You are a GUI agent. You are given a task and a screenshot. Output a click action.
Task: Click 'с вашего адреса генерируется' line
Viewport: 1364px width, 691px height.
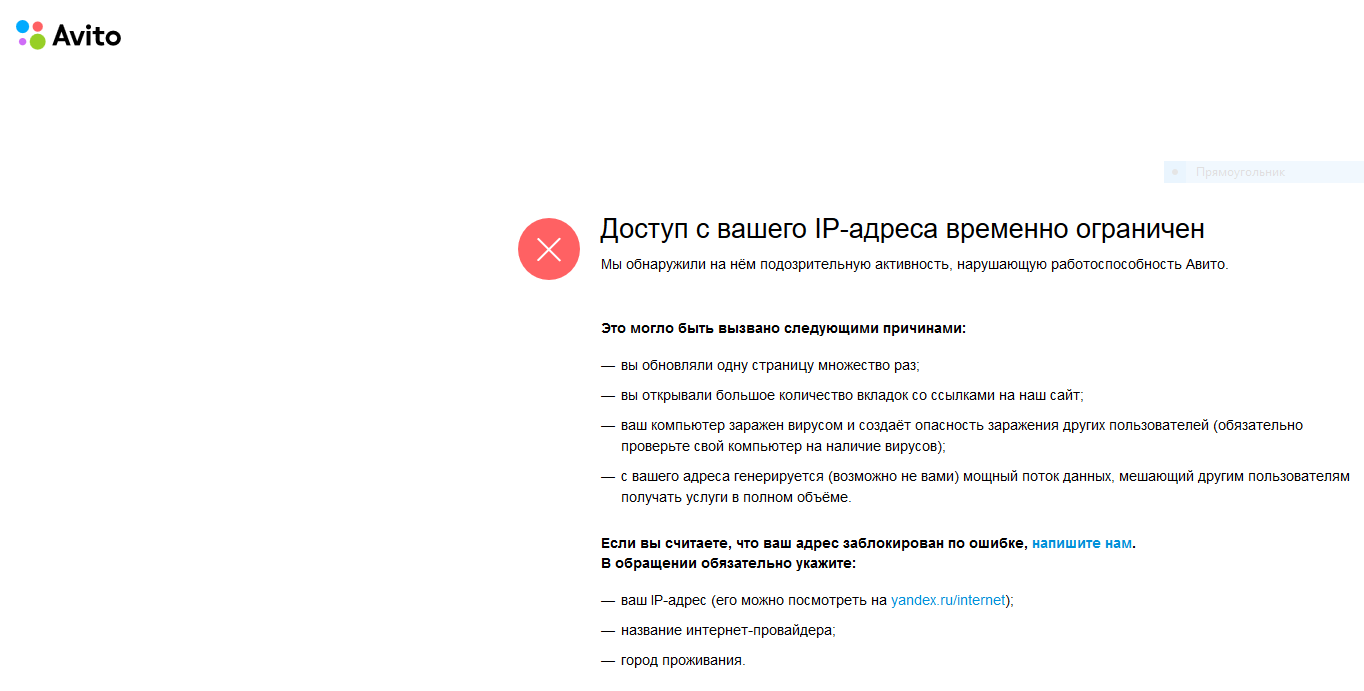click(x=985, y=486)
